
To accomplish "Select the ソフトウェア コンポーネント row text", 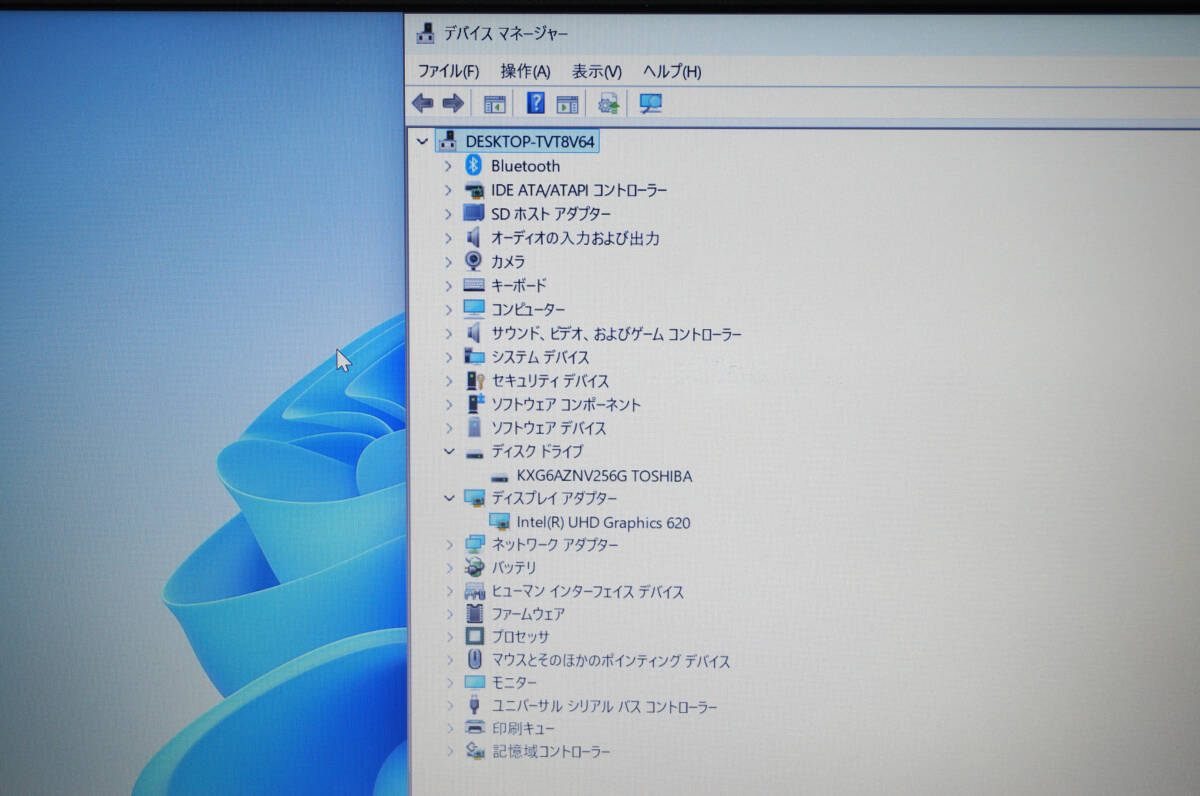I will (x=566, y=405).
